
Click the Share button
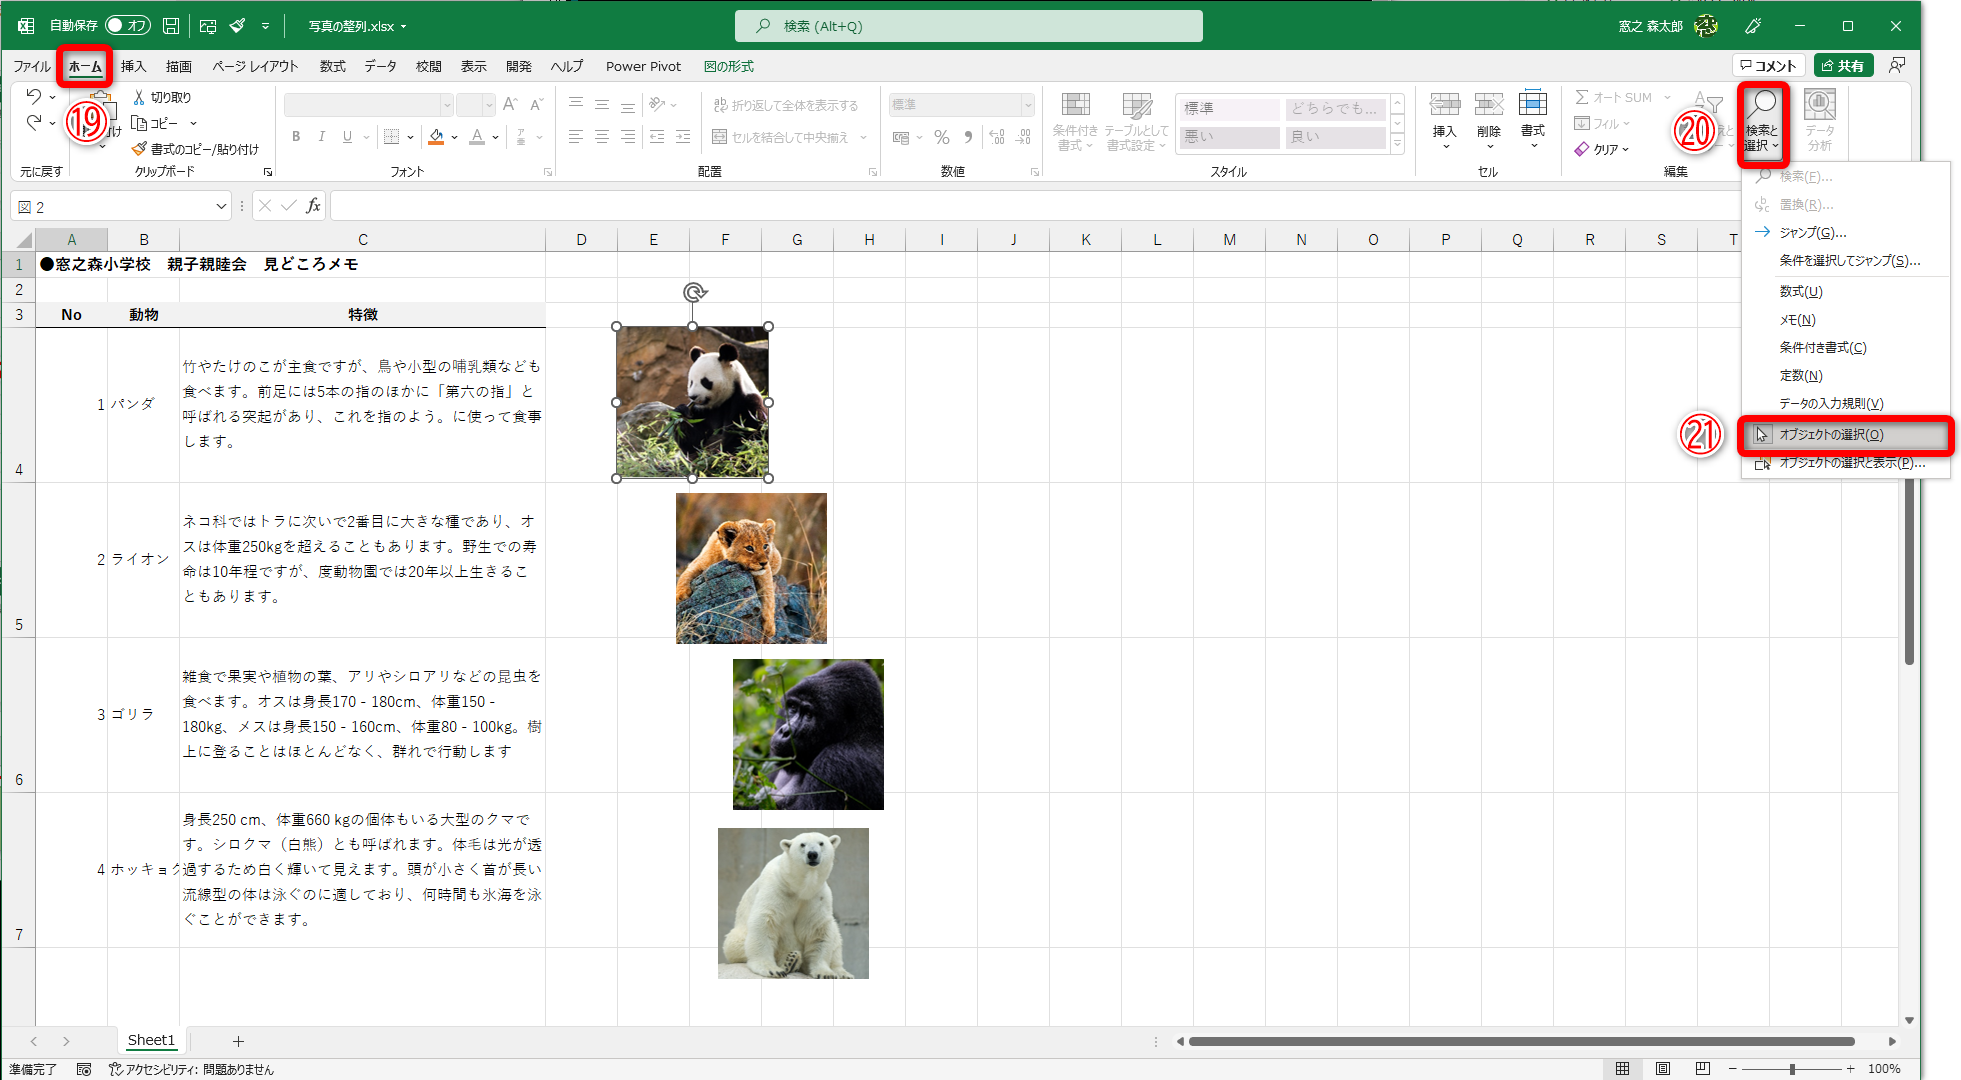(1842, 66)
